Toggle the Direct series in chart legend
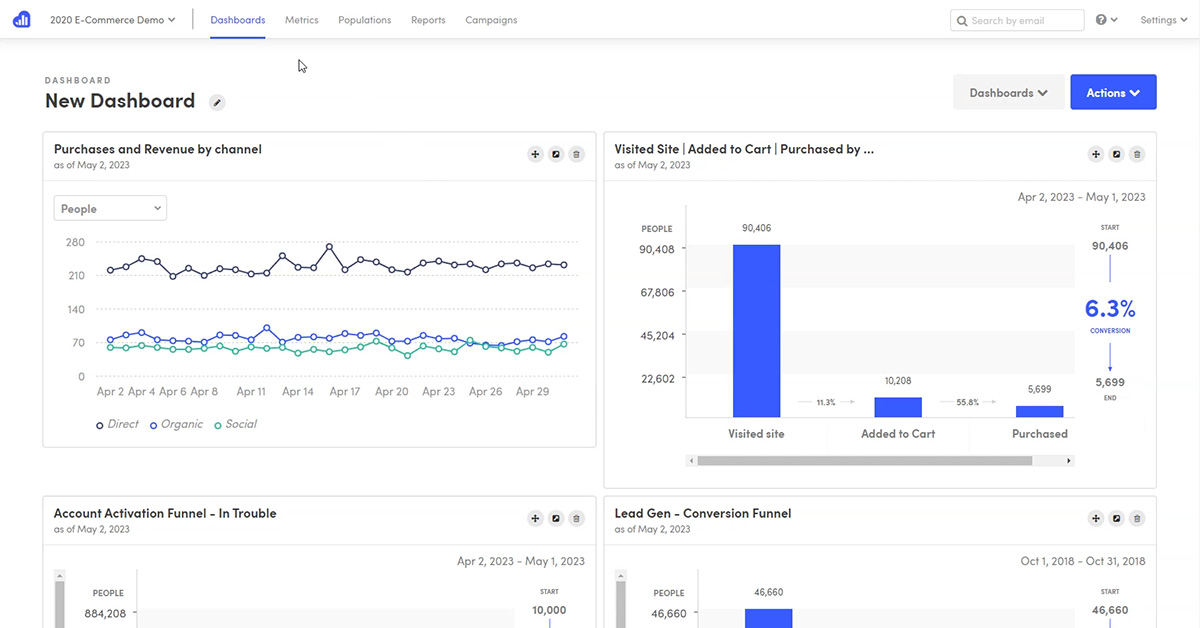Image resolution: width=1200 pixels, height=628 pixels. click(117, 424)
